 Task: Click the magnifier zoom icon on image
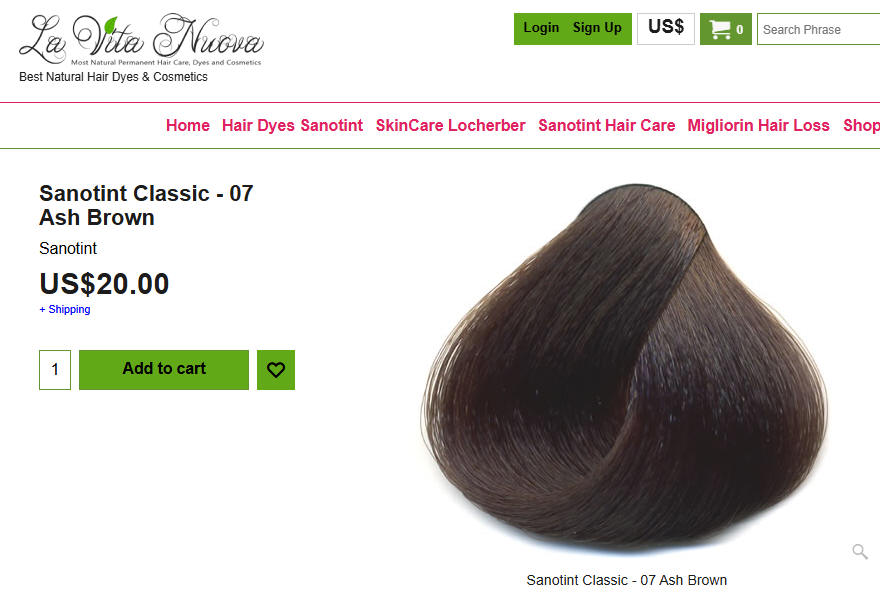pos(859,551)
